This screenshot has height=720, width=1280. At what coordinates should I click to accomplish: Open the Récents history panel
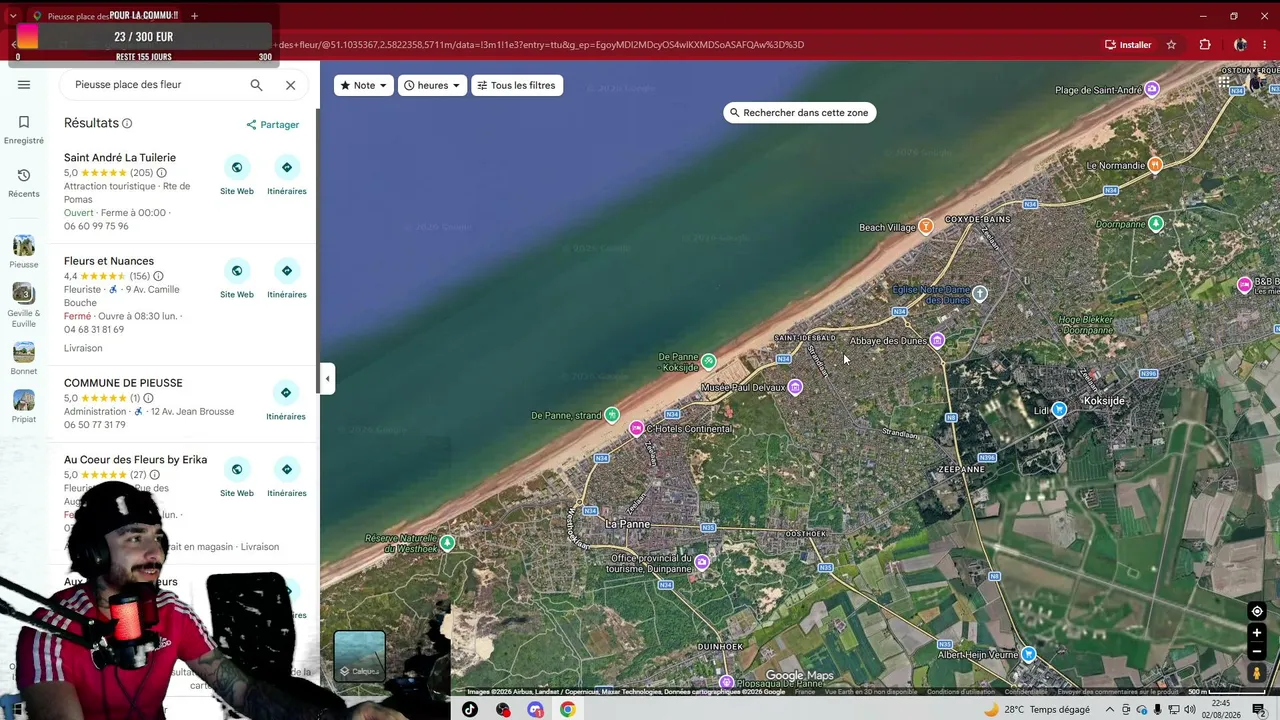(24, 183)
